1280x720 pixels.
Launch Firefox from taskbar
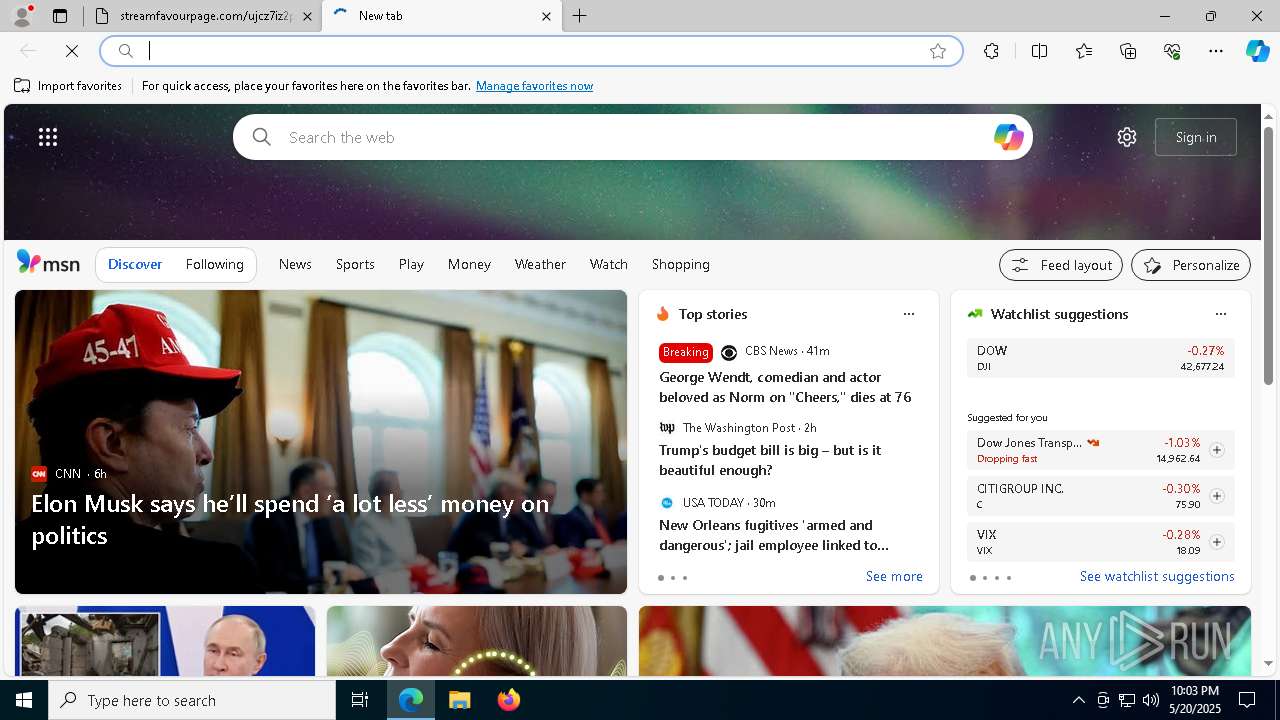pyautogui.click(x=508, y=700)
